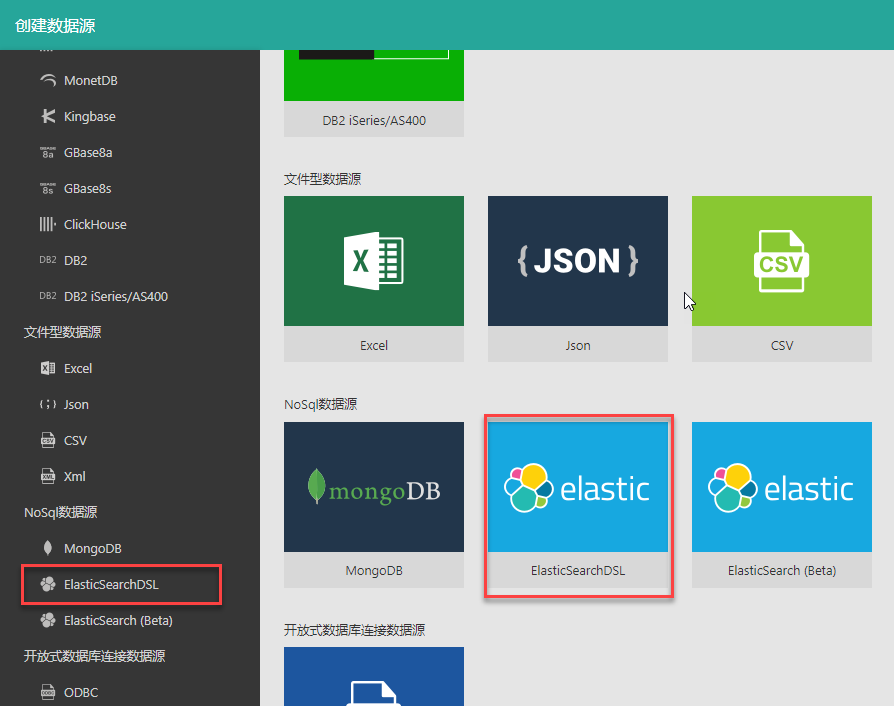Click the 文件型数据源 heading above the Excel tile

coord(323,179)
